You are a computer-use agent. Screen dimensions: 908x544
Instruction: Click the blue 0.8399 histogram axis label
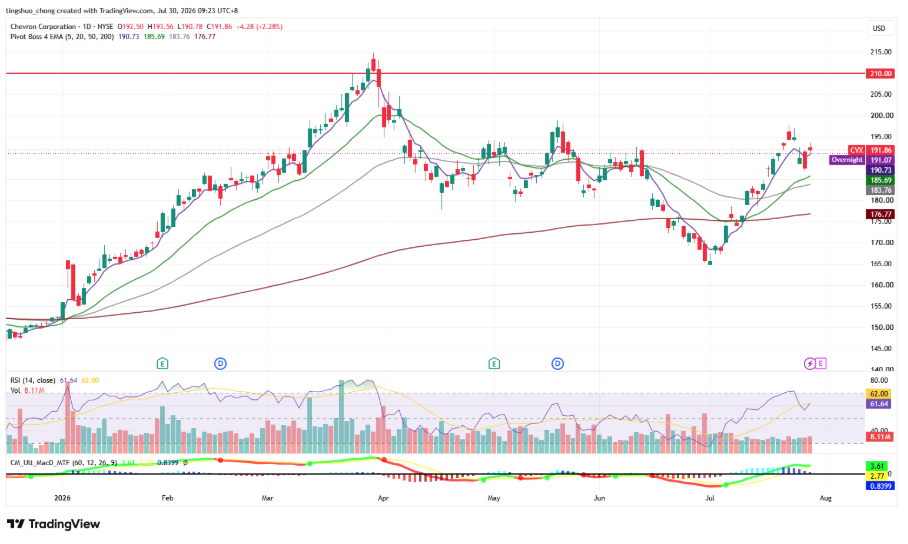tap(880, 486)
